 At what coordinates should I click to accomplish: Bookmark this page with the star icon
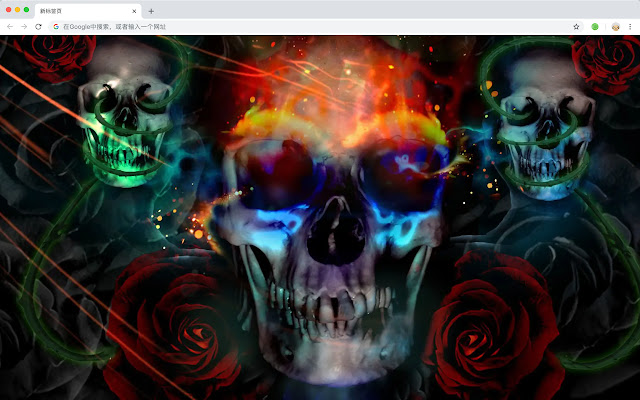coord(576,27)
